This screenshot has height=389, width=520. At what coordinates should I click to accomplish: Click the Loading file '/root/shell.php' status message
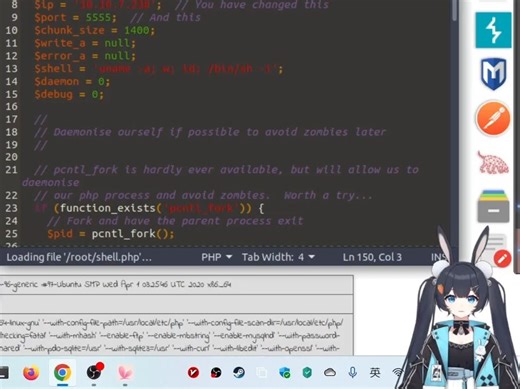pyautogui.click(x=79, y=257)
